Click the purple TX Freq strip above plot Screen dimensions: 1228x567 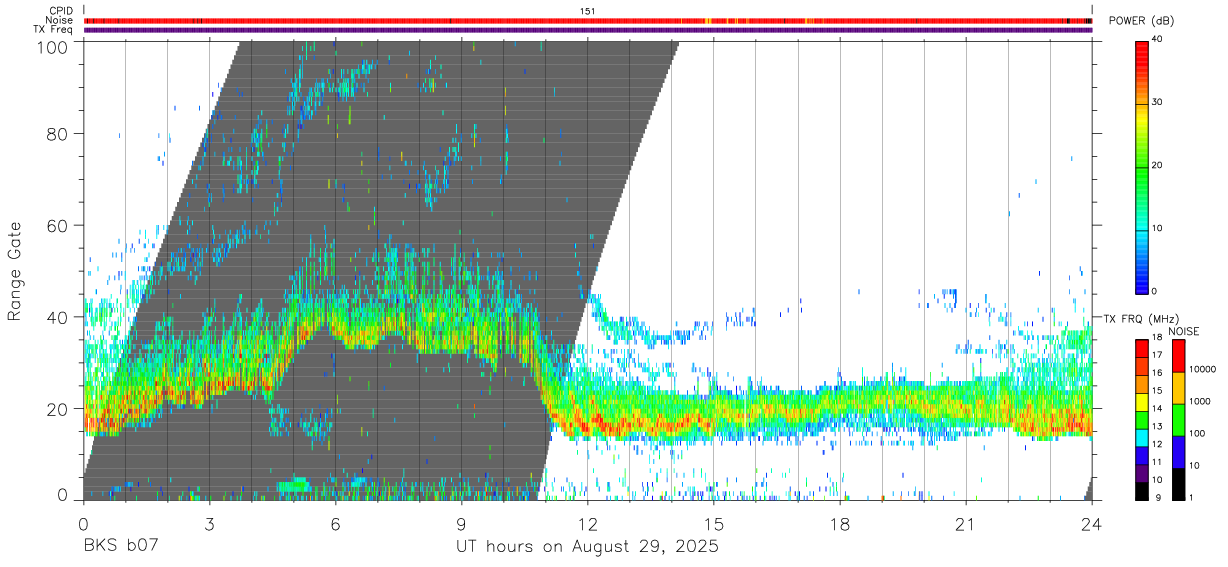[588, 30]
